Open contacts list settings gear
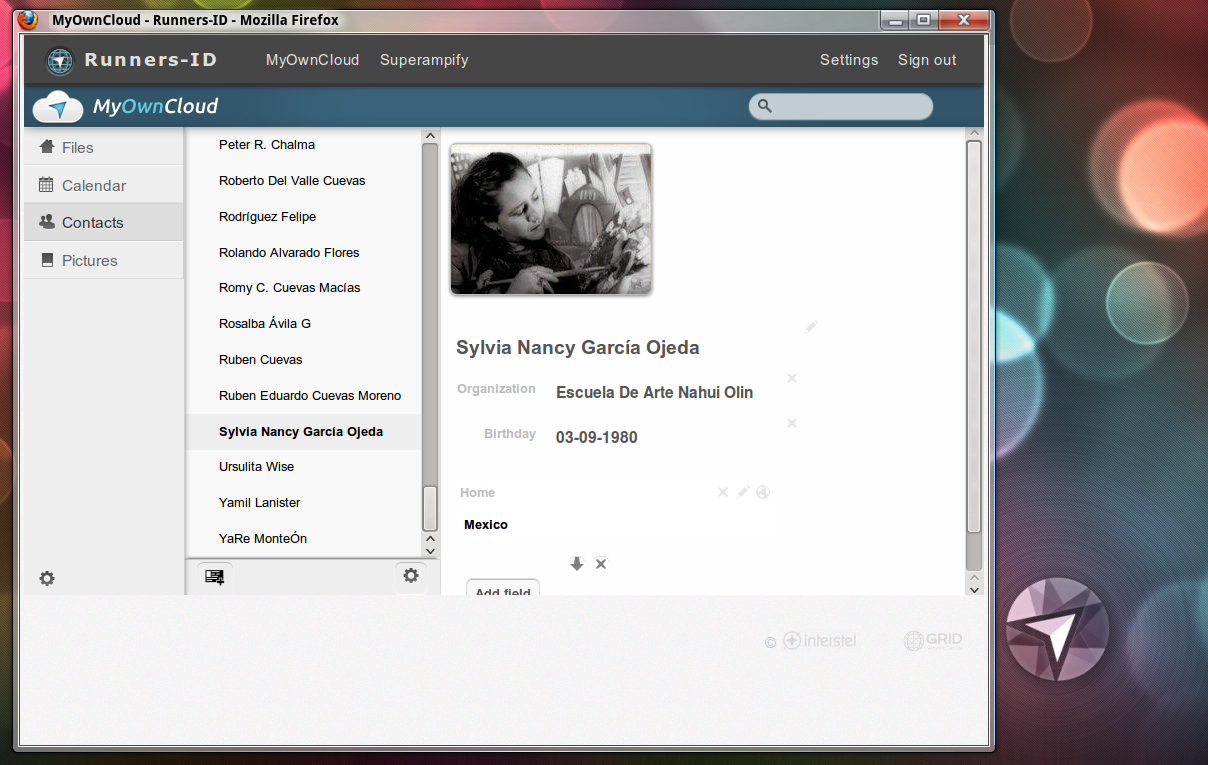The width and height of the screenshot is (1208, 765). pyautogui.click(x=410, y=575)
